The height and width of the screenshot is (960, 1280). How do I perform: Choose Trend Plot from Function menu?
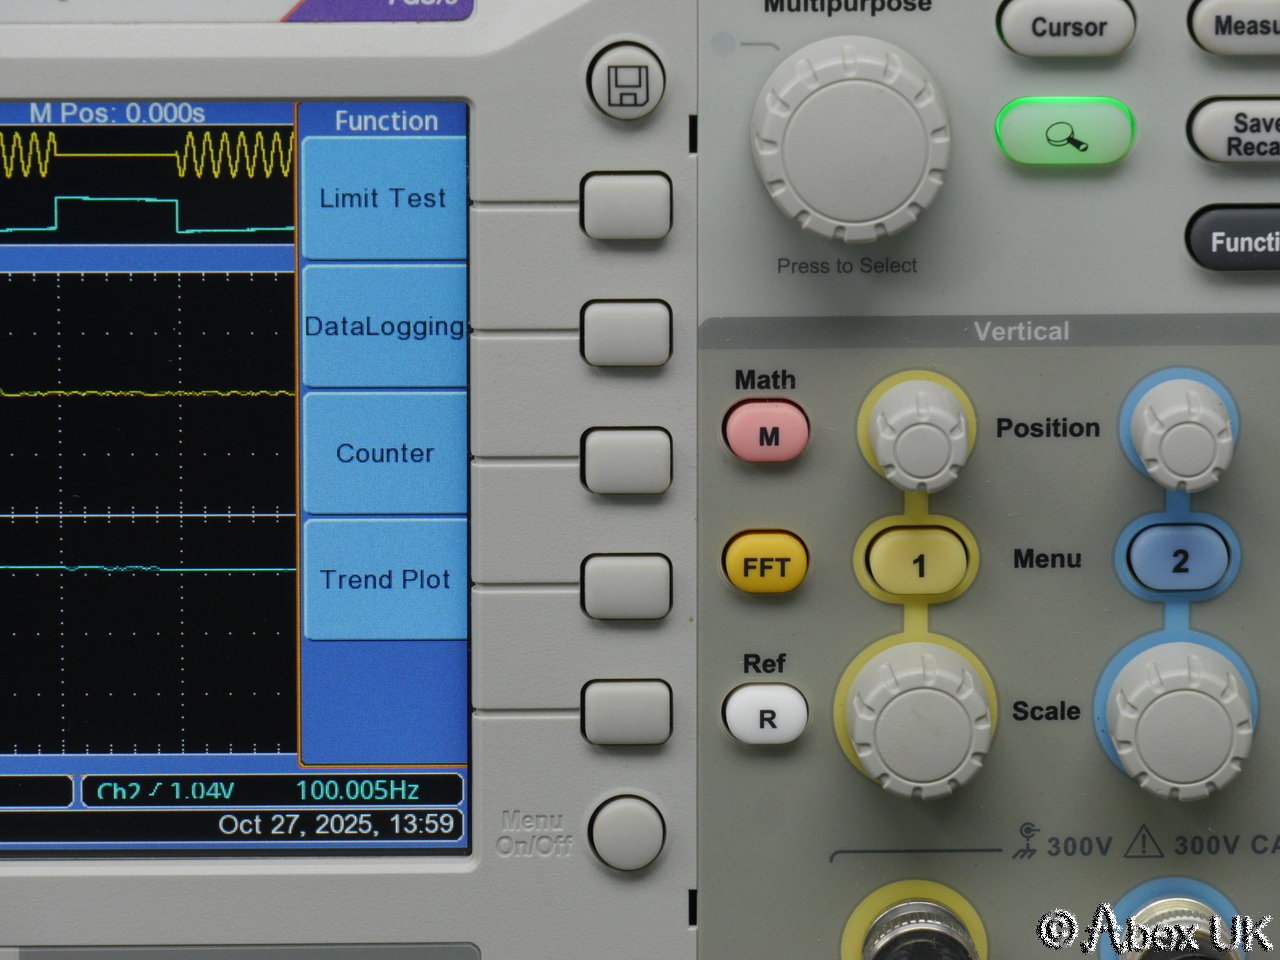coord(384,580)
